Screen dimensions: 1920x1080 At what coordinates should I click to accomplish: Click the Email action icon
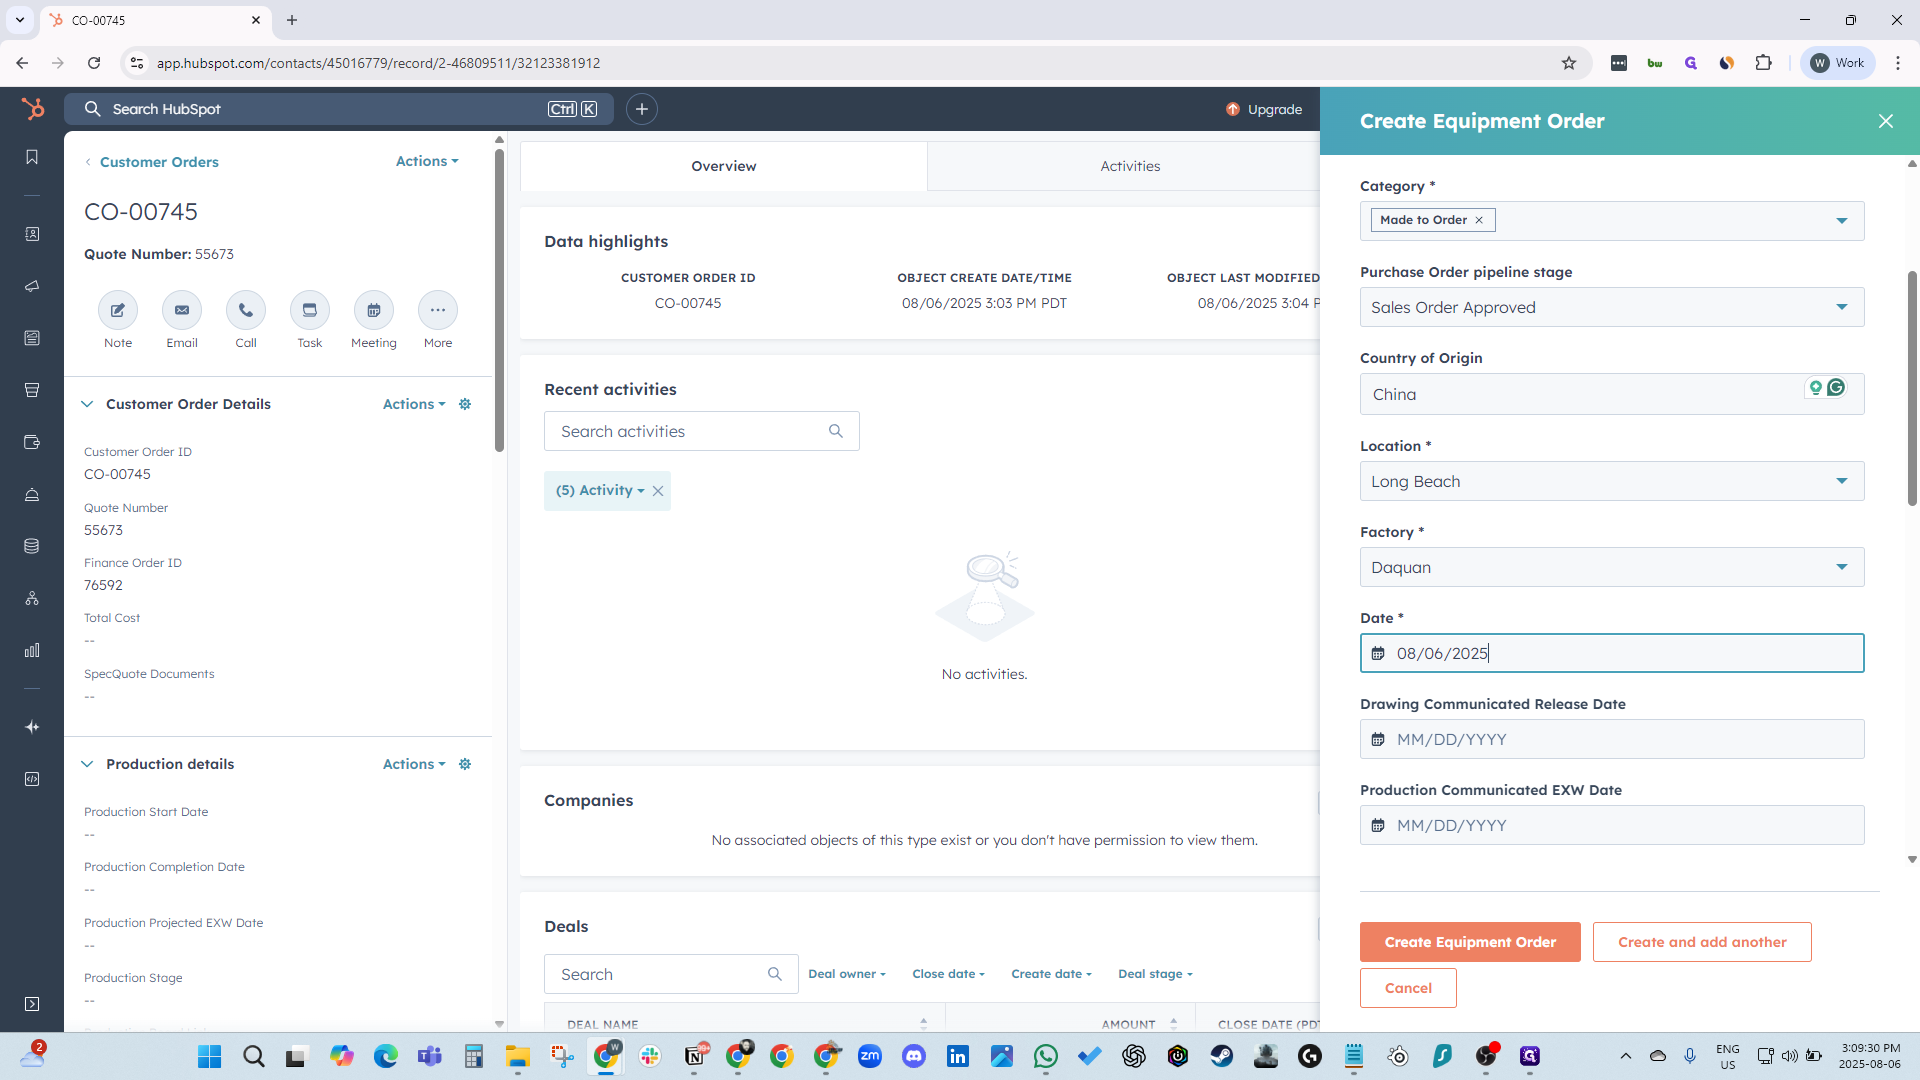coord(182,310)
